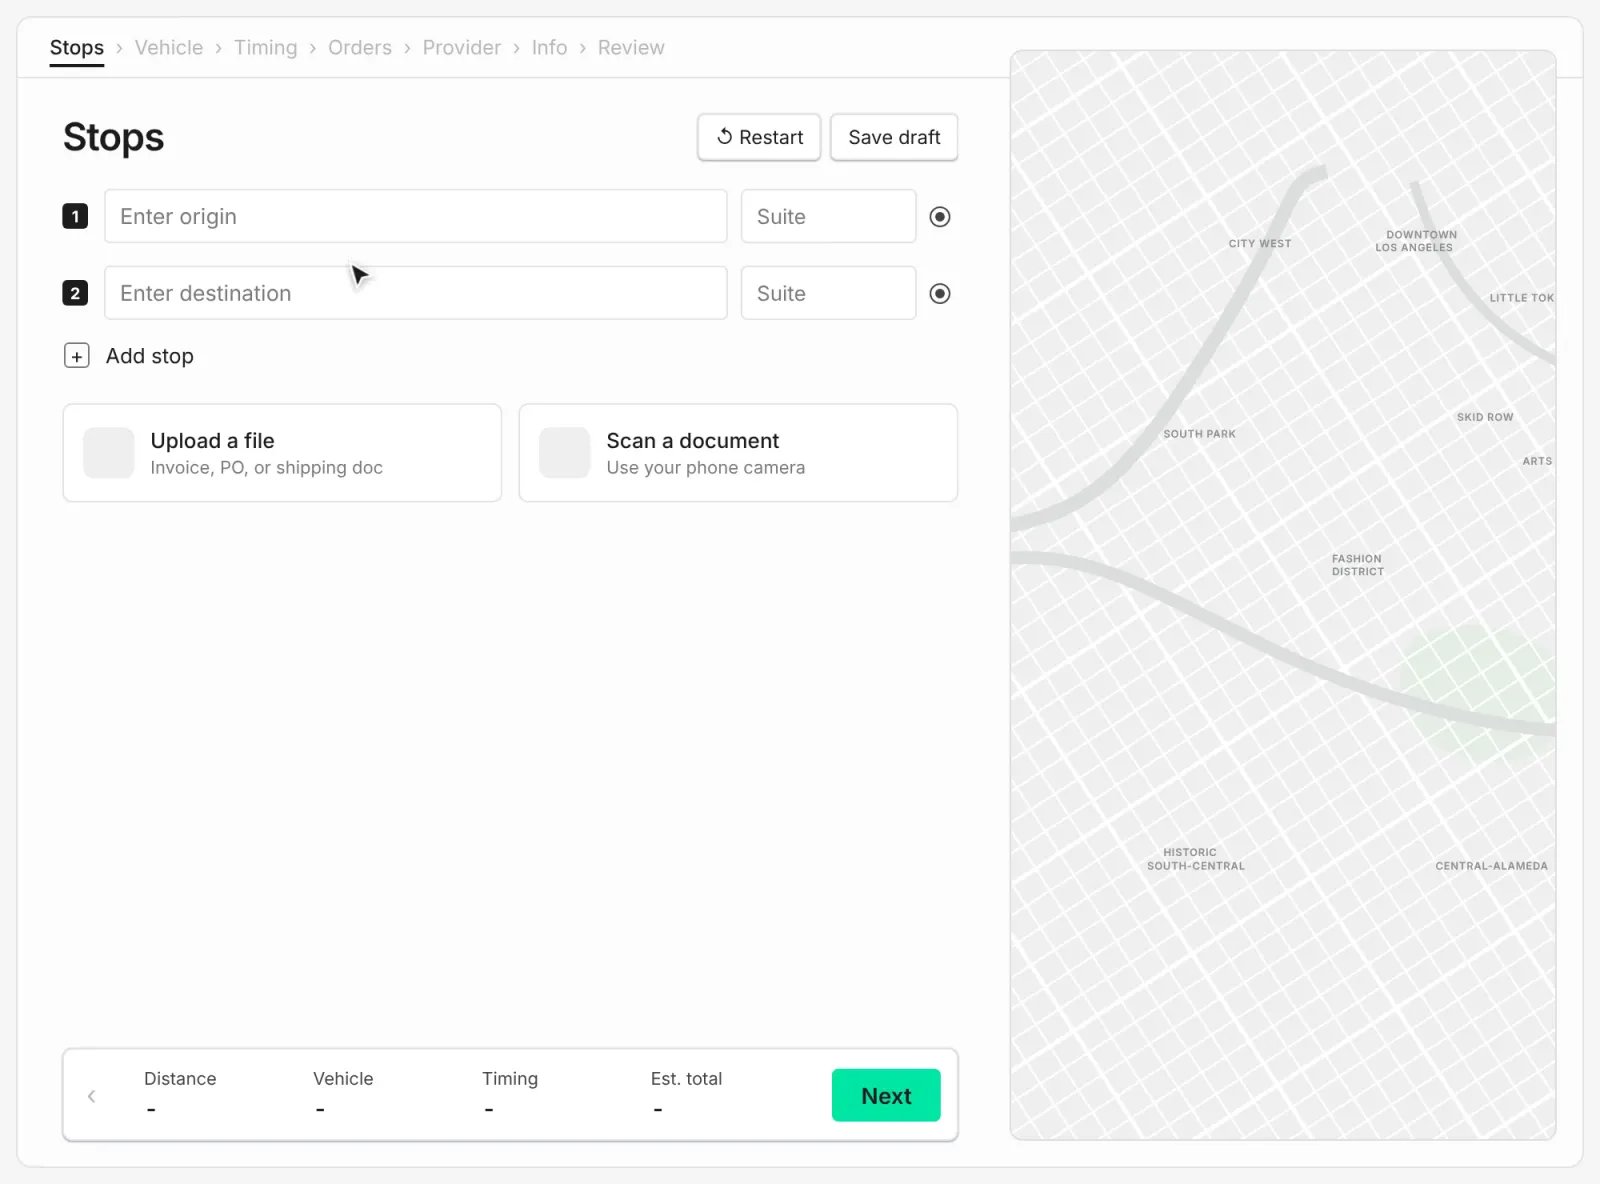Click the Restart circular arrow icon

[x=725, y=136]
